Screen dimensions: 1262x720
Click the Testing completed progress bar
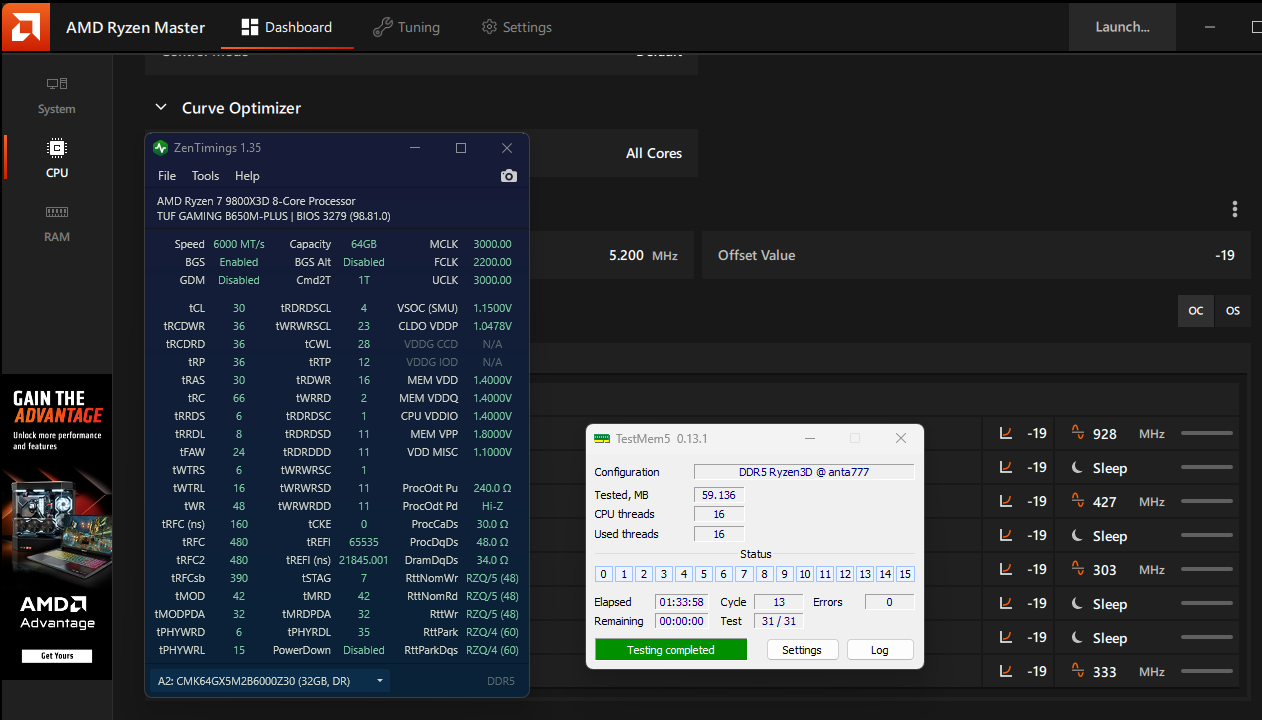point(671,650)
